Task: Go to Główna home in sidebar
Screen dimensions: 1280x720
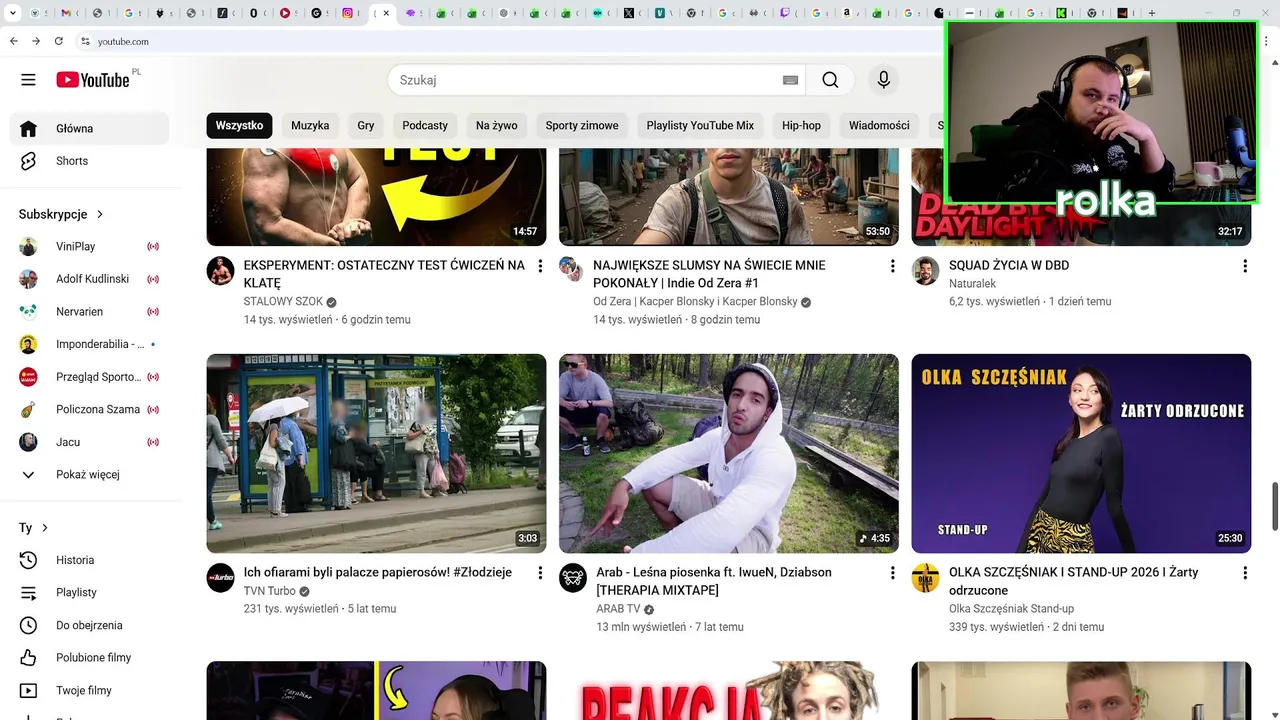Action: pyautogui.click(x=90, y=128)
